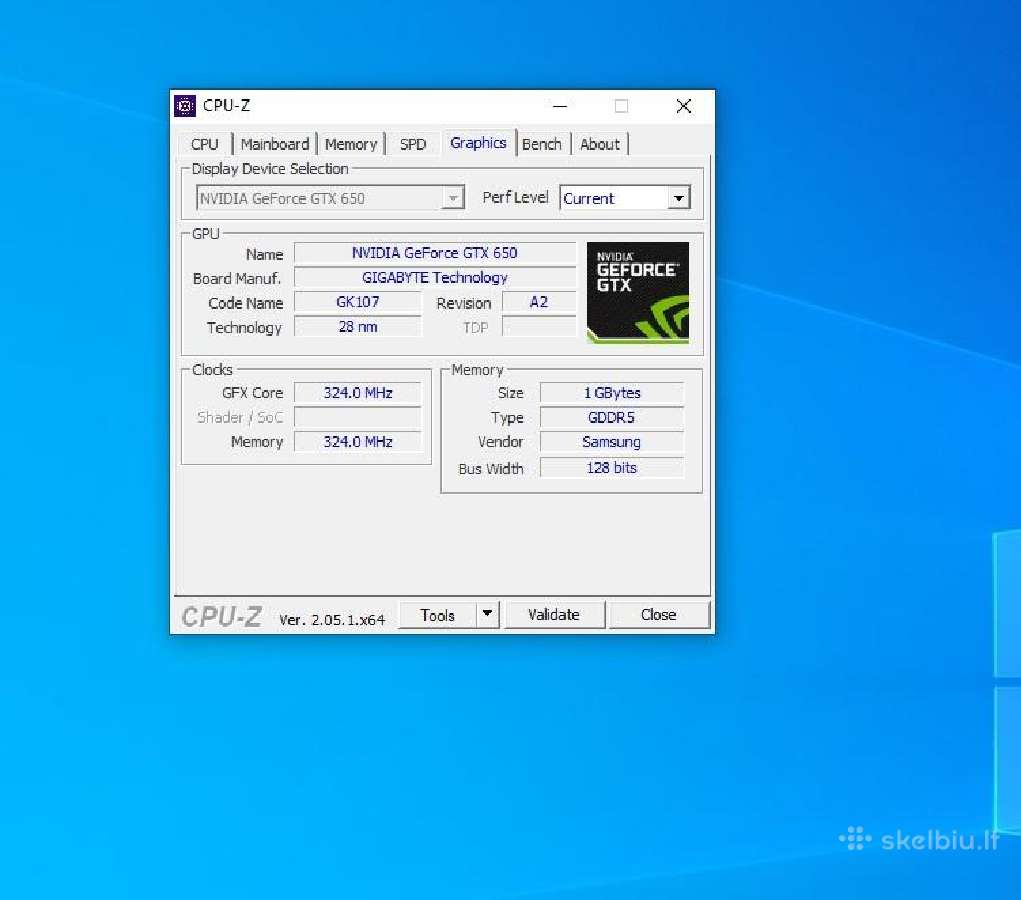This screenshot has width=1021, height=900.
Task: Minimize the CPU-Z window
Action: [x=560, y=106]
